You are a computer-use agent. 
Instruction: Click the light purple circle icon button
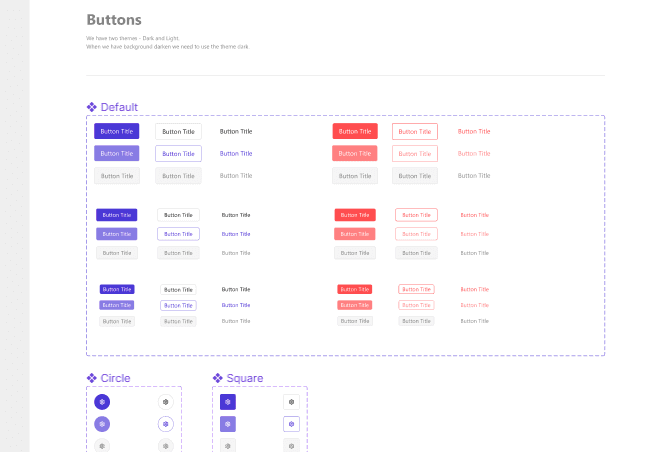coord(102,424)
